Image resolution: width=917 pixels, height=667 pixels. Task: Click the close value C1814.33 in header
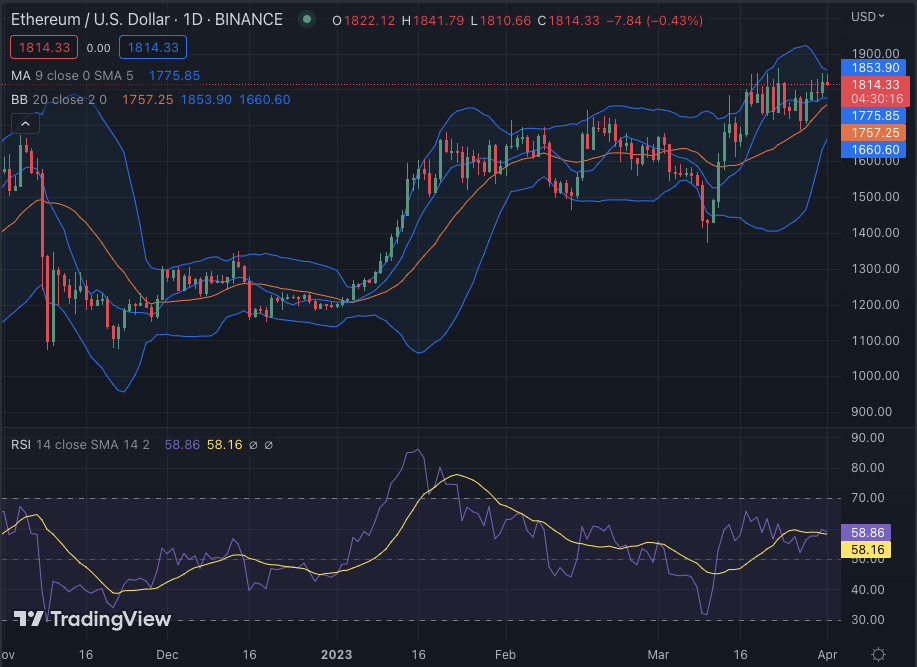tap(568, 20)
